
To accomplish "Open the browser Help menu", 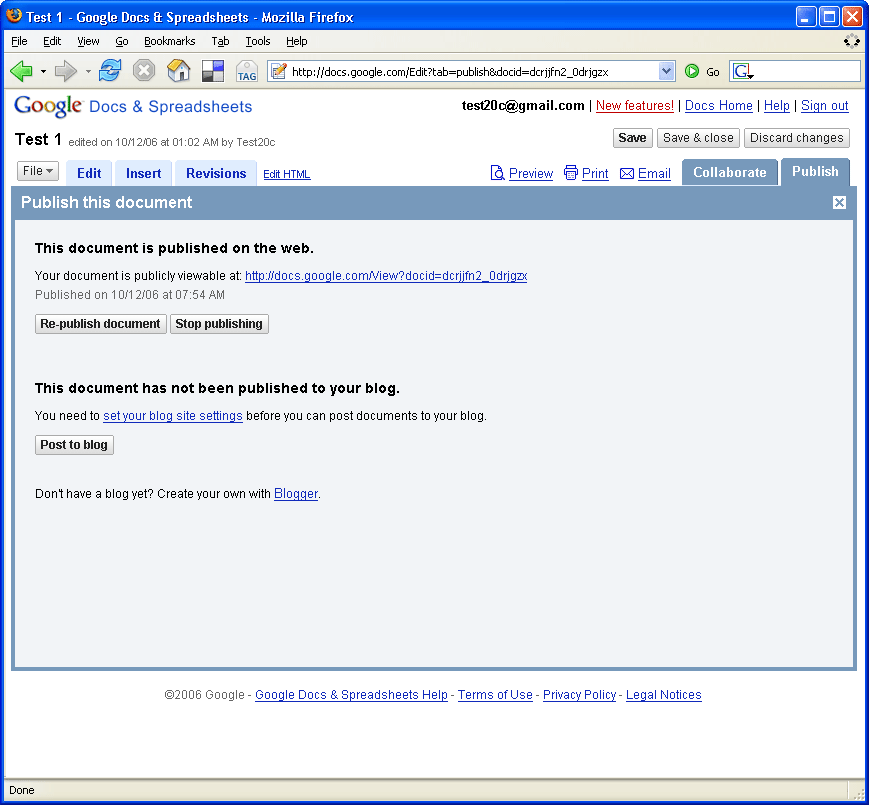I will [x=297, y=42].
